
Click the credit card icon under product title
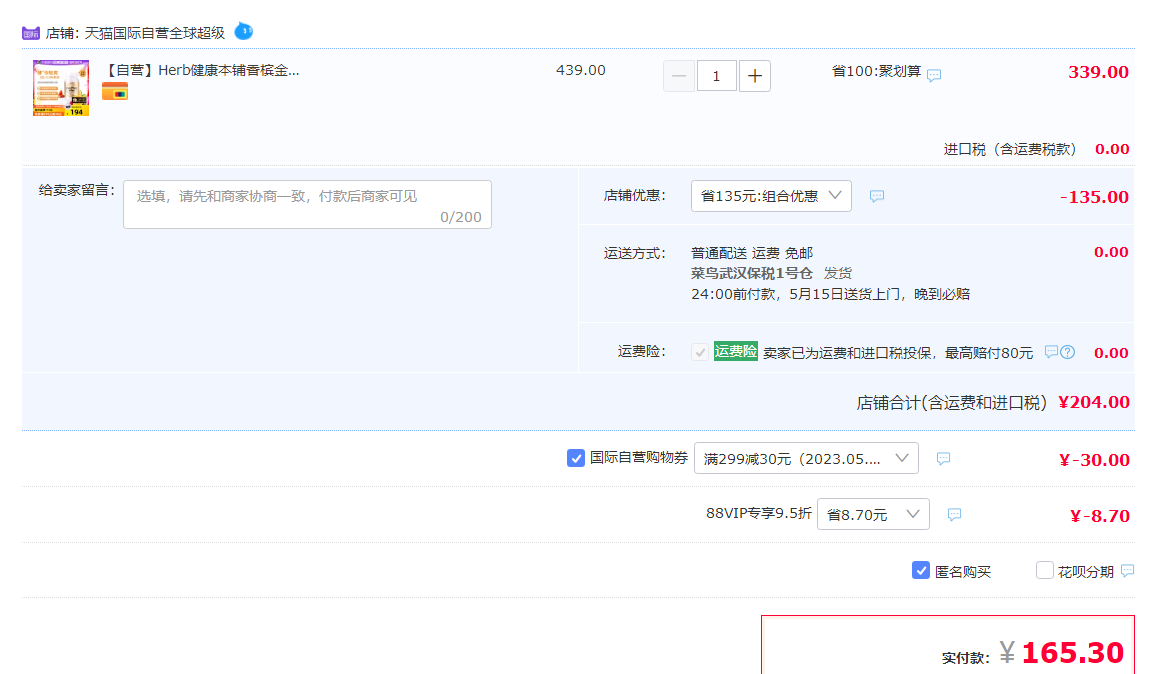[x=115, y=93]
